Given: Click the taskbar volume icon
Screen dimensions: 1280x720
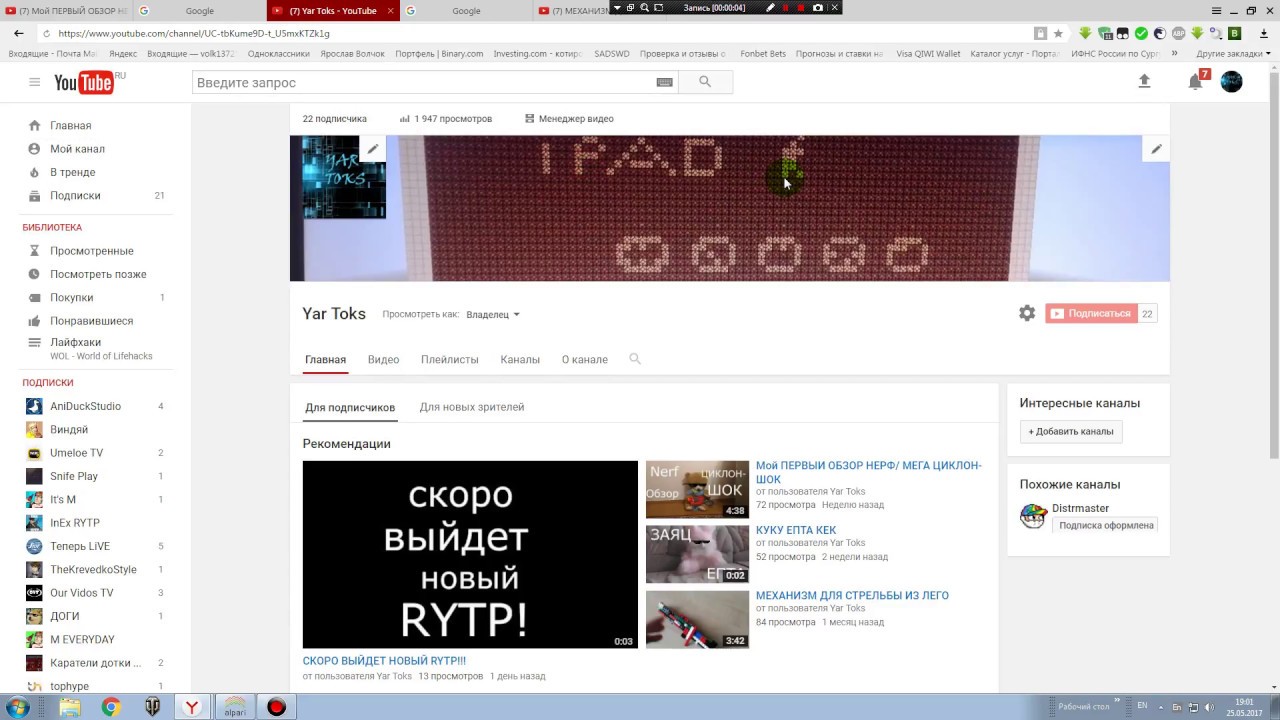Looking at the screenshot, I should tap(1210, 707).
